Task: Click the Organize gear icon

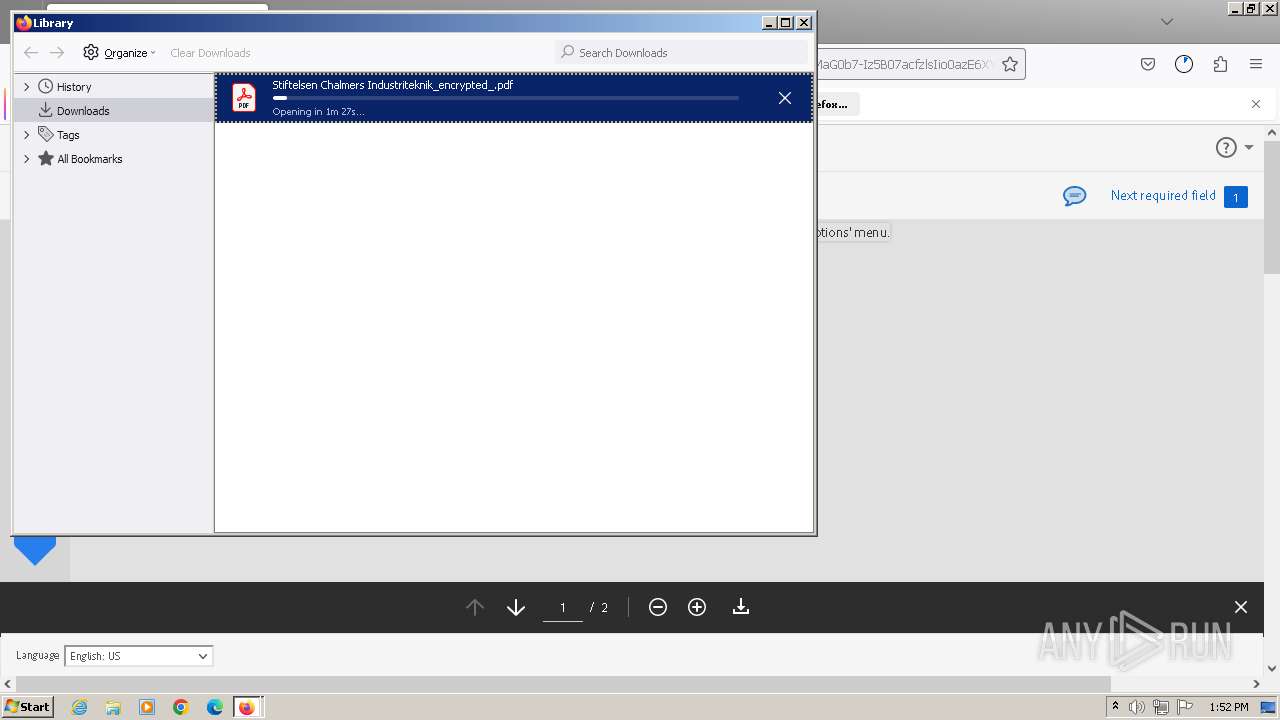Action: (91, 52)
